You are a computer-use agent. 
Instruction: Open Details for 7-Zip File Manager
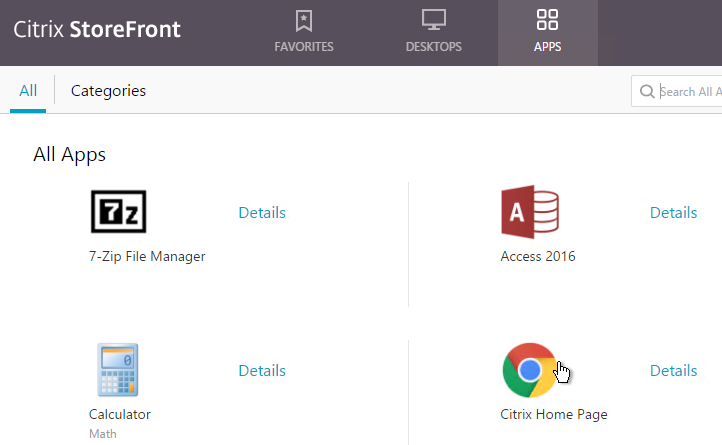(262, 212)
